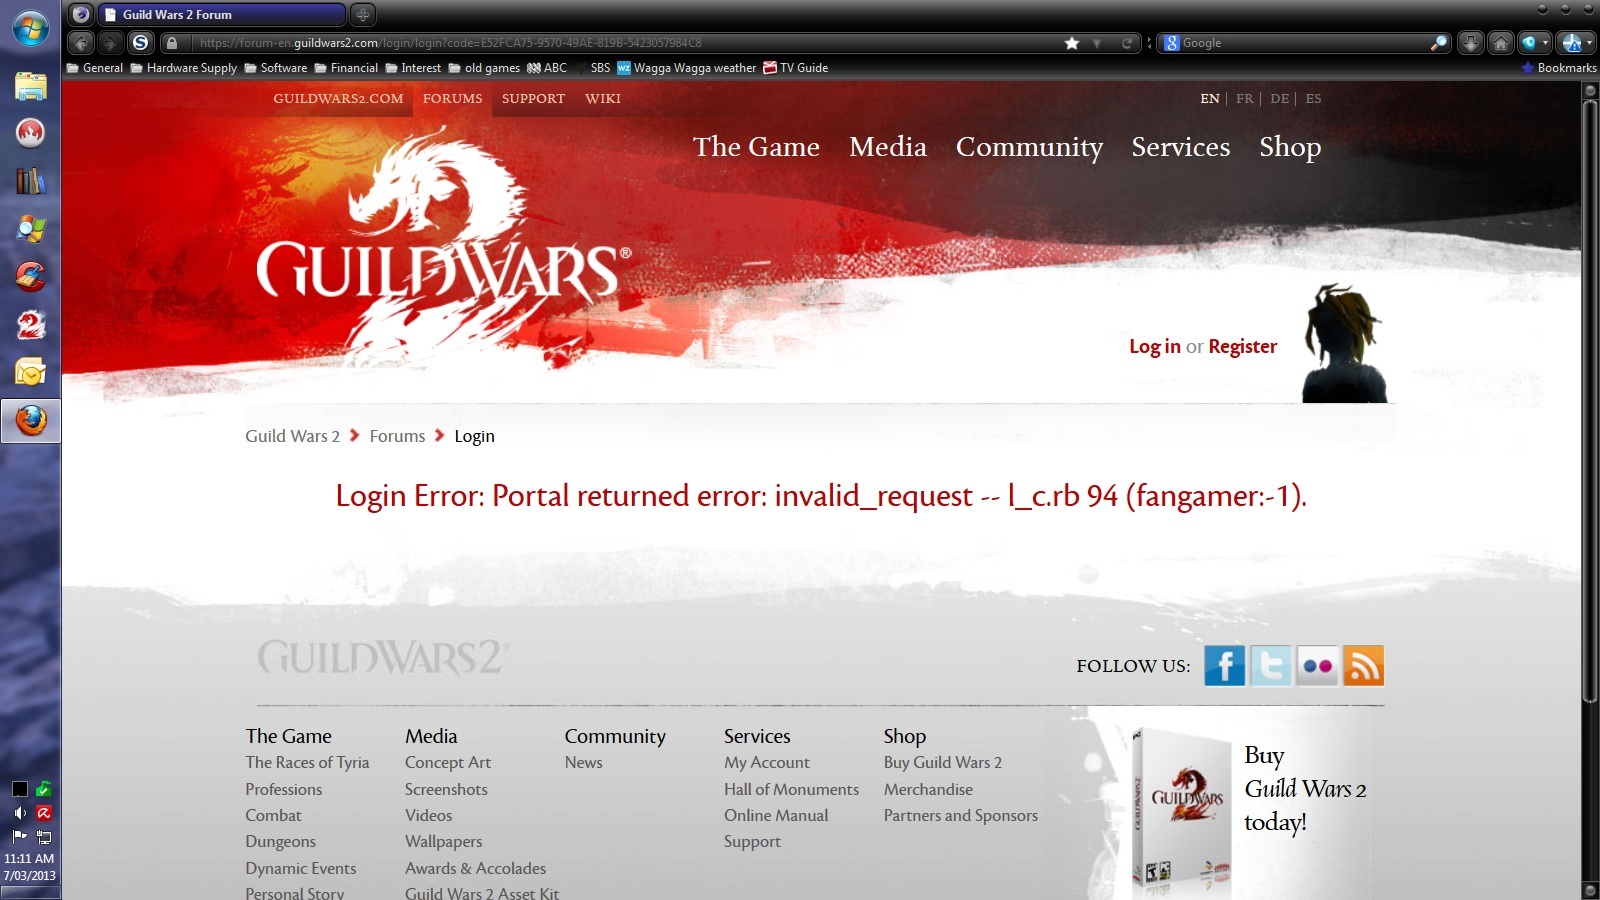Open the Concept Art footer link
The height and width of the screenshot is (900, 1600).
(x=448, y=763)
